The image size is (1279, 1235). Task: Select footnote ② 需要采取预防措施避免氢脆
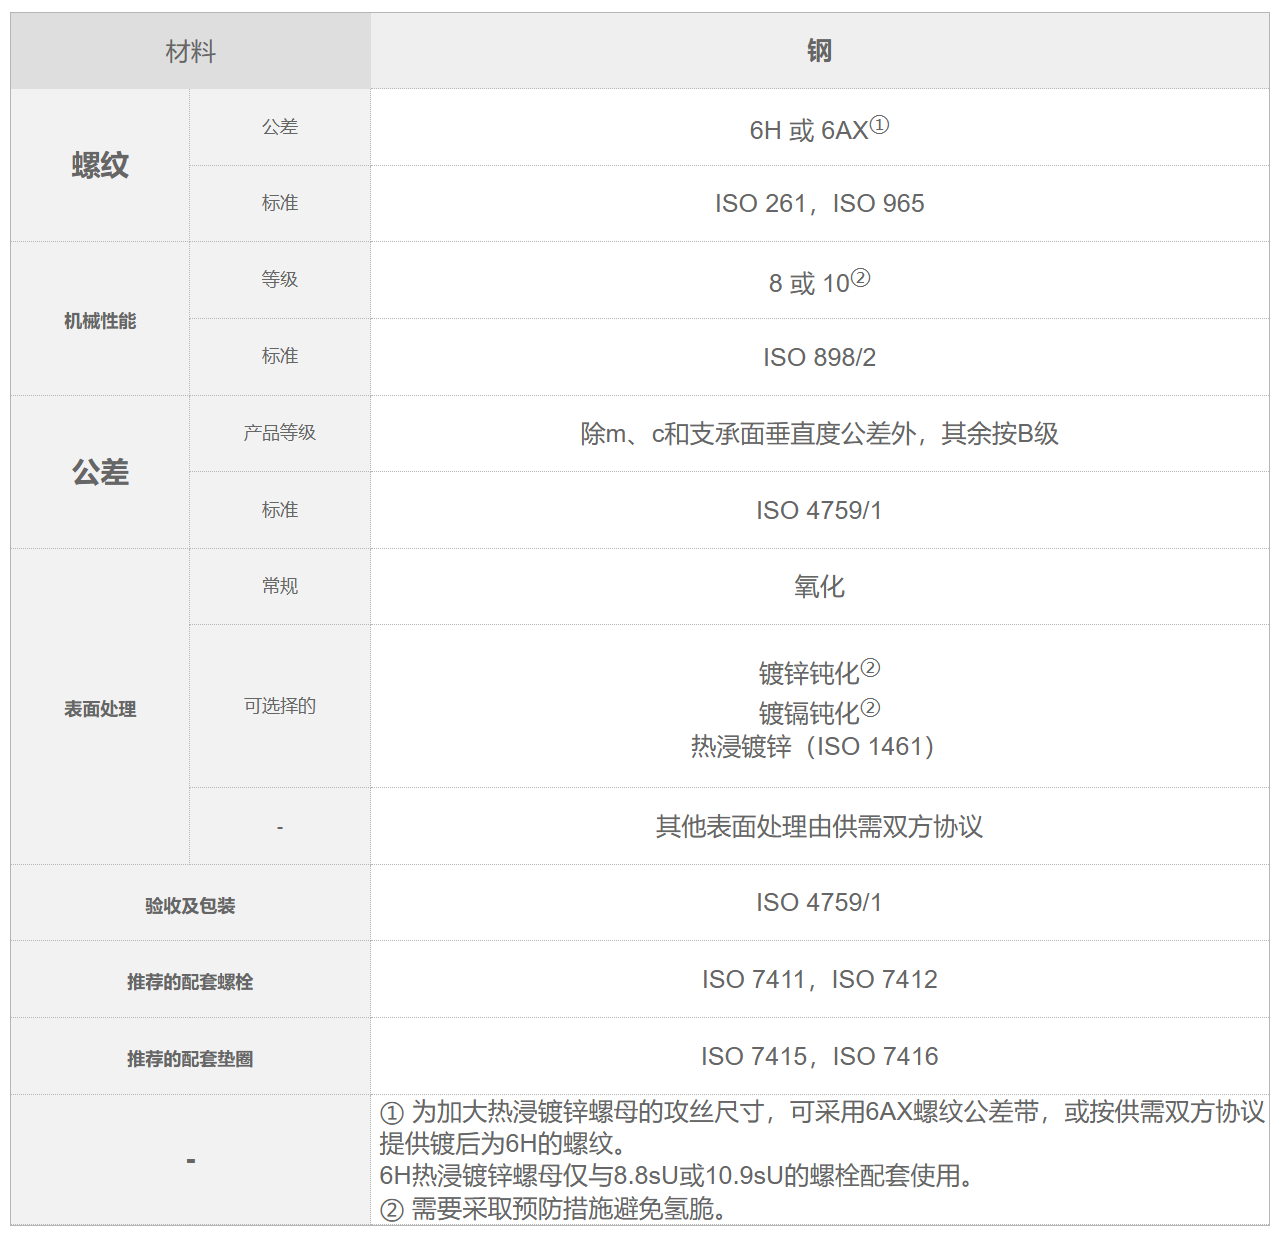coord(553,1209)
